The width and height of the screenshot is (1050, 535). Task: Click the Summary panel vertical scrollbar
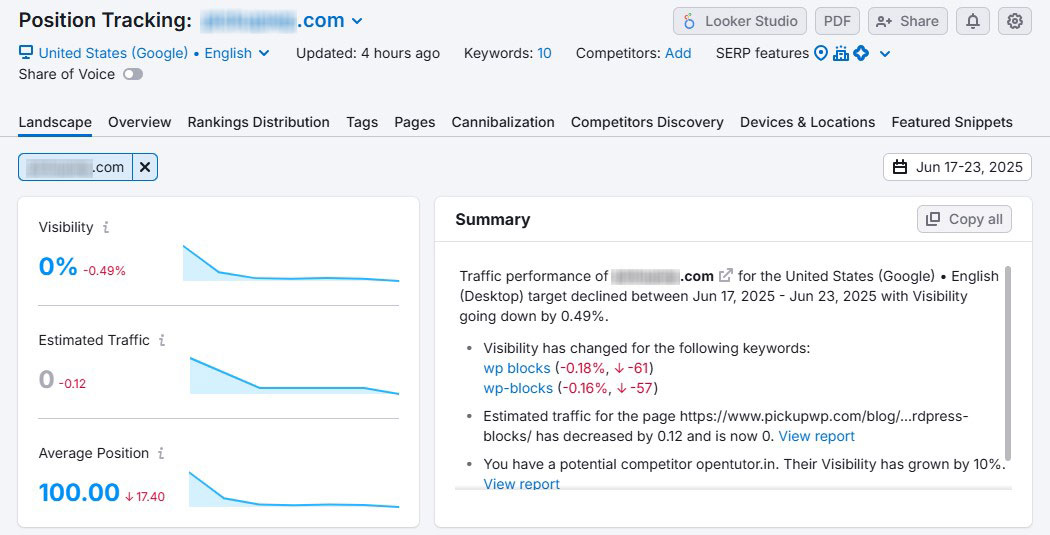(x=1007, y=360)
